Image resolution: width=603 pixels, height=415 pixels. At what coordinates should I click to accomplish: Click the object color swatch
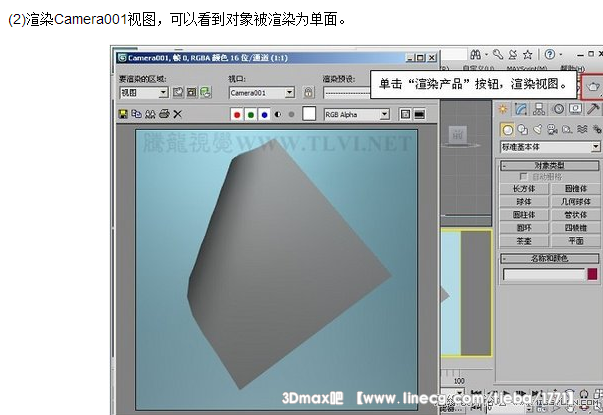pos(592,273)
